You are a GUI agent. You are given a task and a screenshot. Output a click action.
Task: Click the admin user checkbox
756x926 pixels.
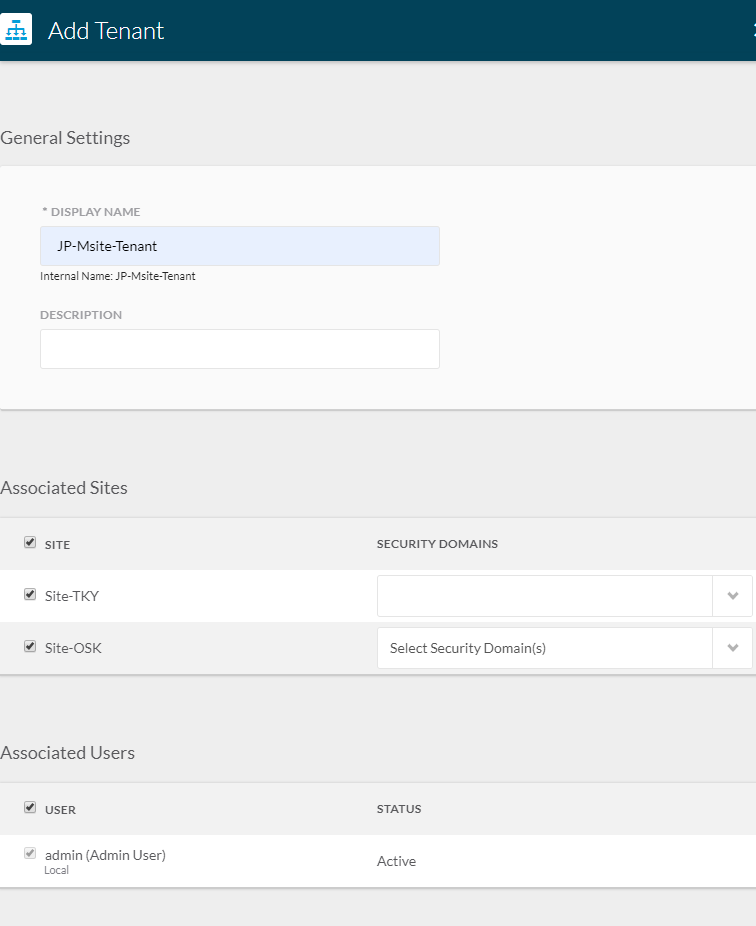pos(30,854)
